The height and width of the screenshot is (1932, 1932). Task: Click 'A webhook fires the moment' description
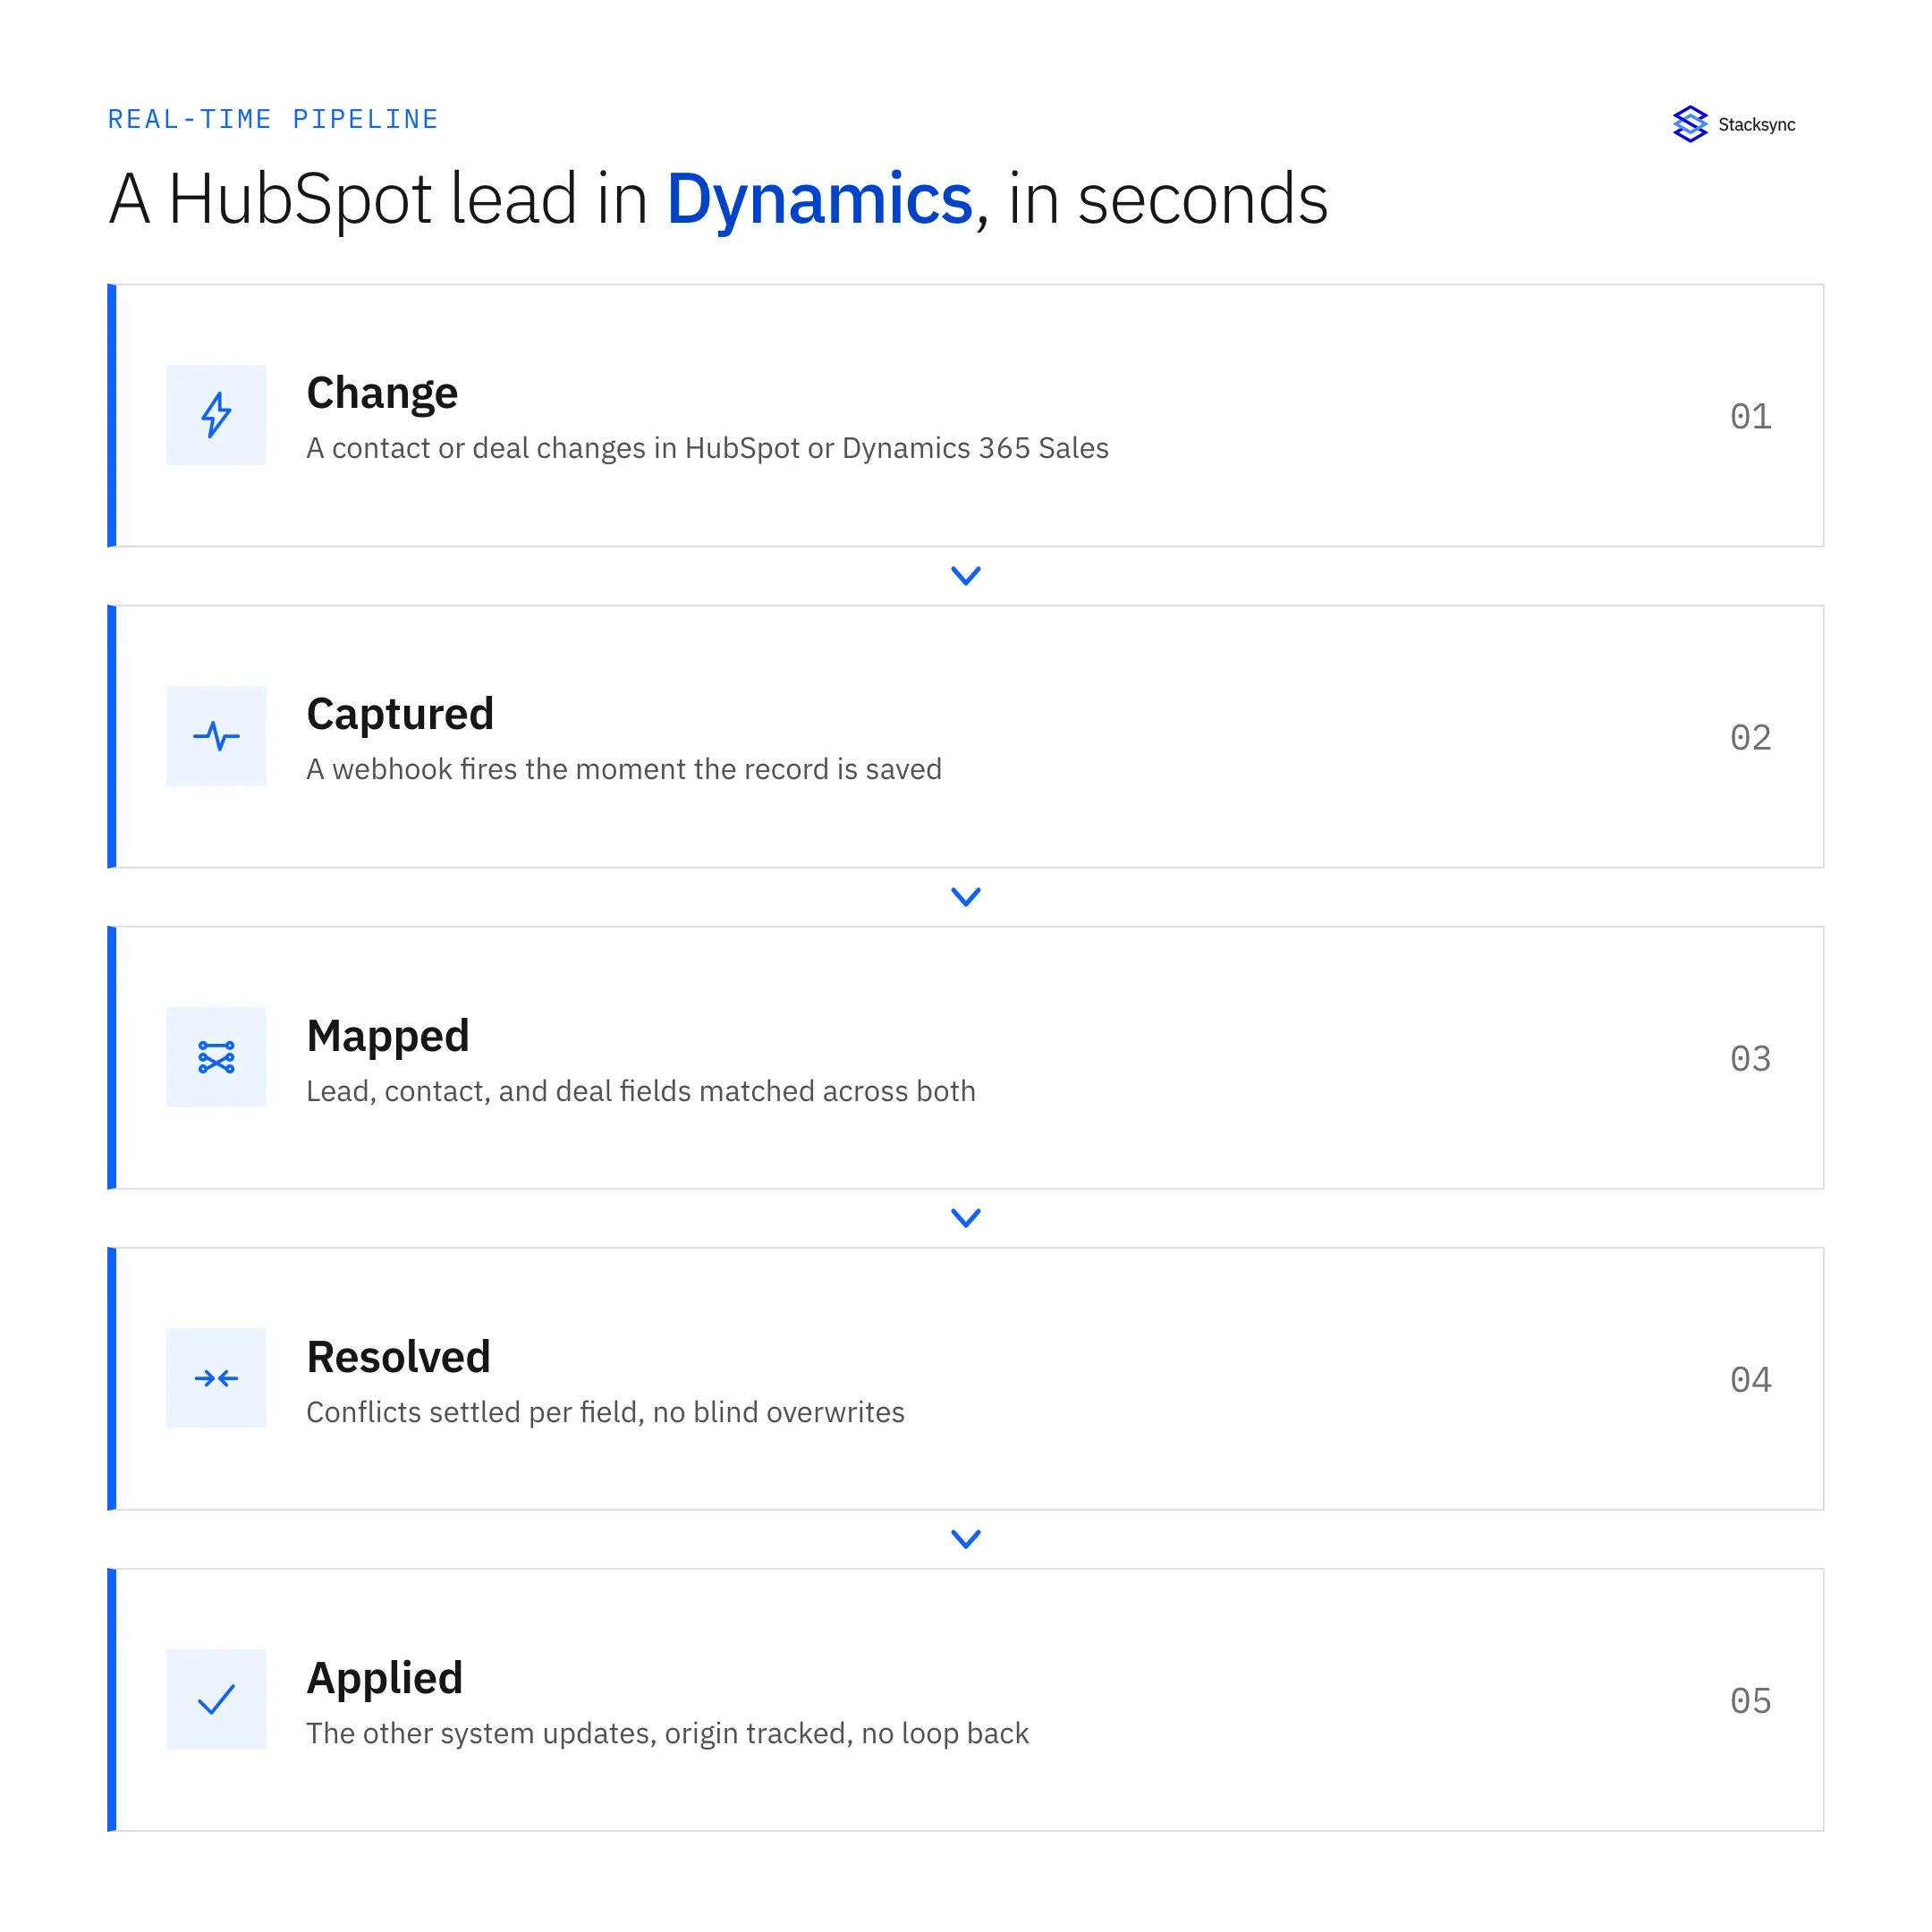[624, 769]
